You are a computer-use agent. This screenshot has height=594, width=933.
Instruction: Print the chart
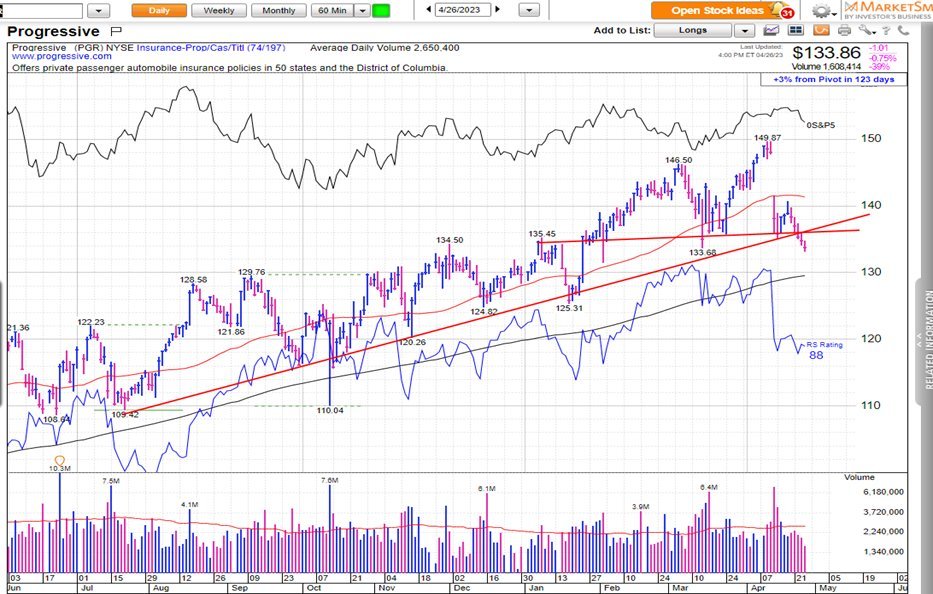(x=844, y=30)
